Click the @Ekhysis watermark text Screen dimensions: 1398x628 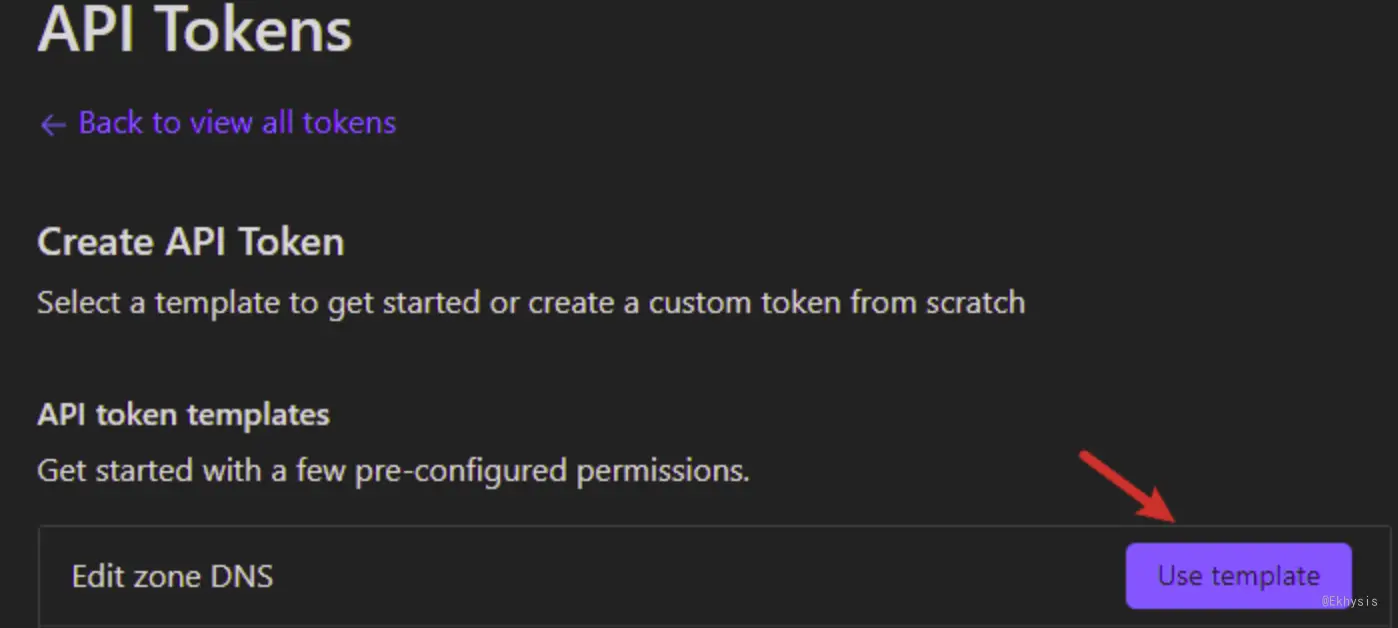coord(1349,601)
